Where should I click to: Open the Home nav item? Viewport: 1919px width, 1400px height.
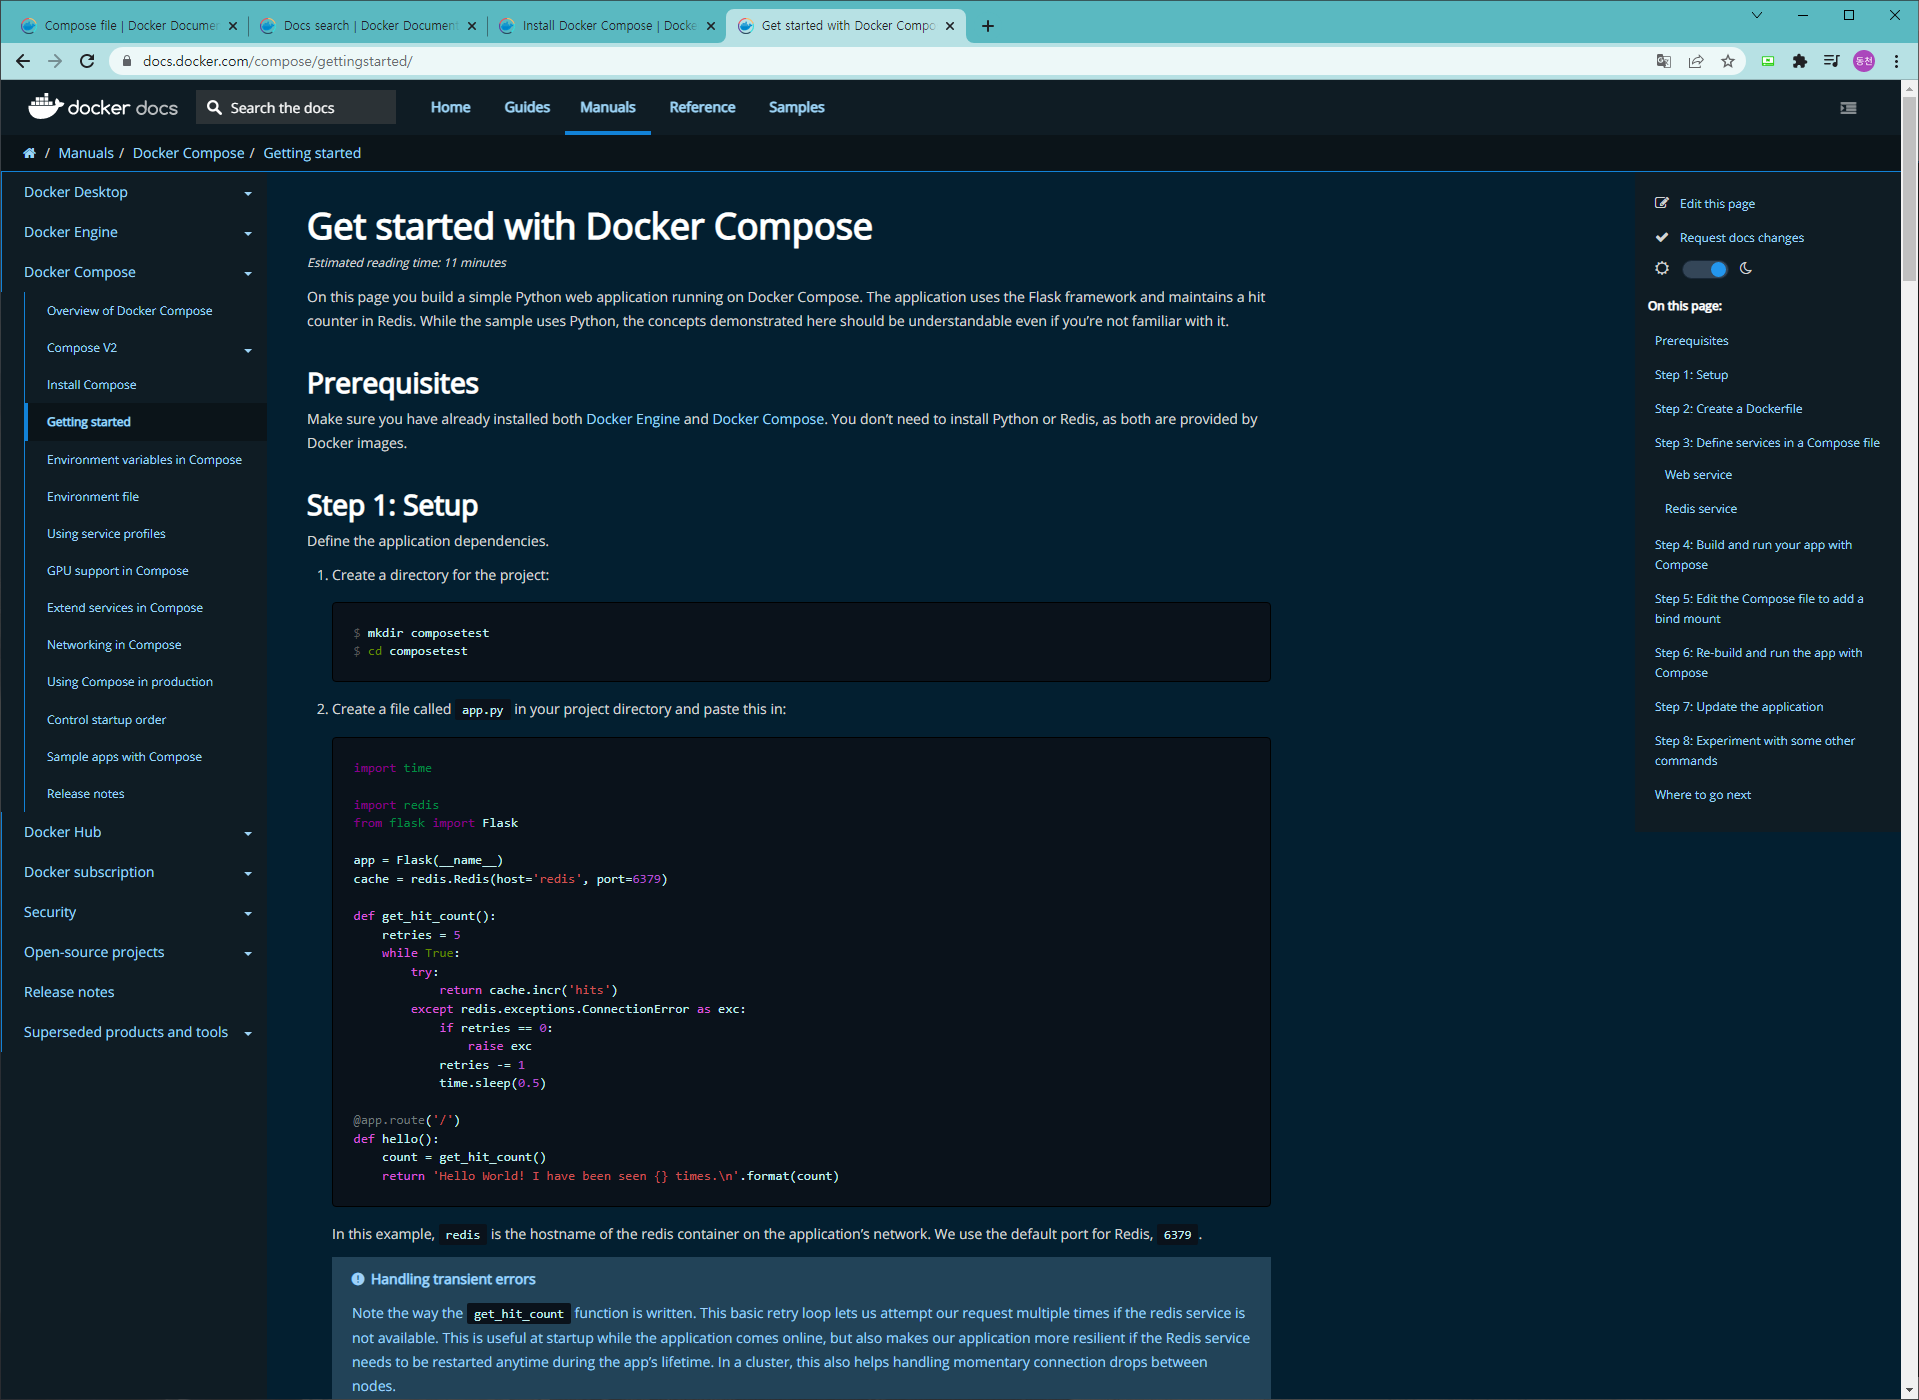[450, 107]
